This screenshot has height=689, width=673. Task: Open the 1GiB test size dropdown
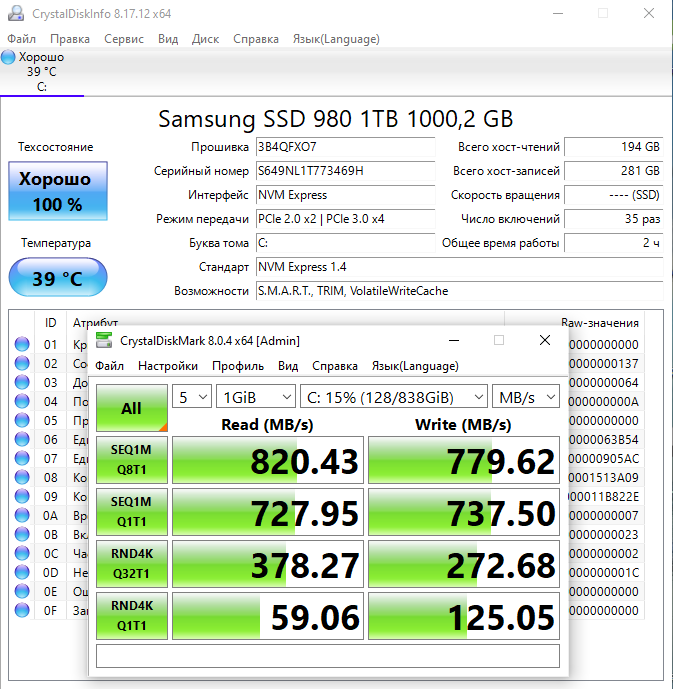pos(256,397)
